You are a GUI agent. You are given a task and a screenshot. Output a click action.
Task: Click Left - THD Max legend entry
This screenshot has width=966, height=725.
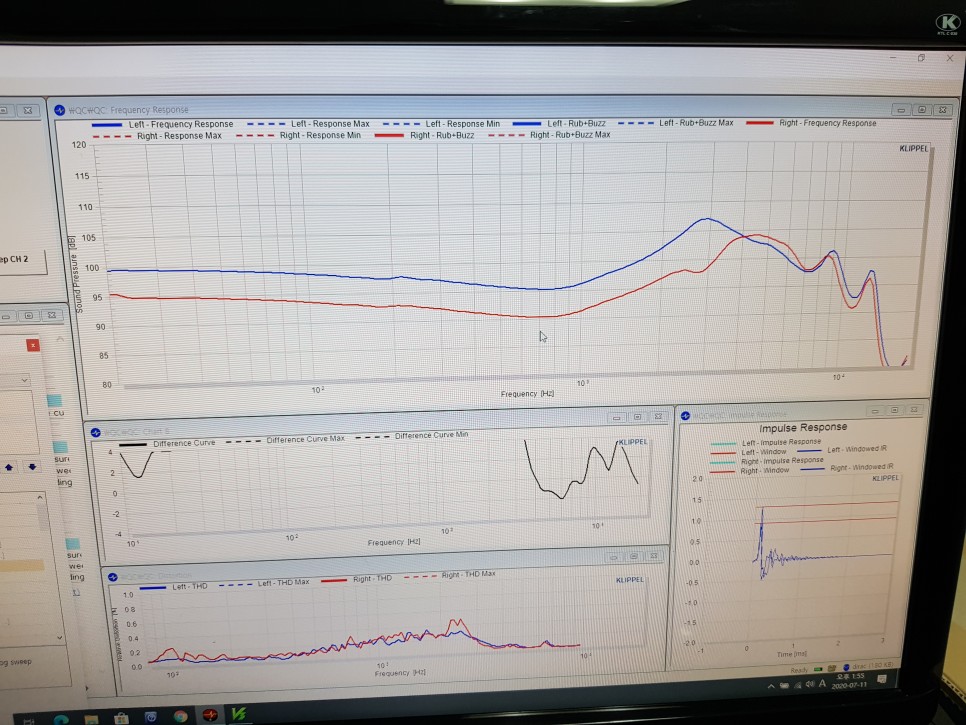264,583
